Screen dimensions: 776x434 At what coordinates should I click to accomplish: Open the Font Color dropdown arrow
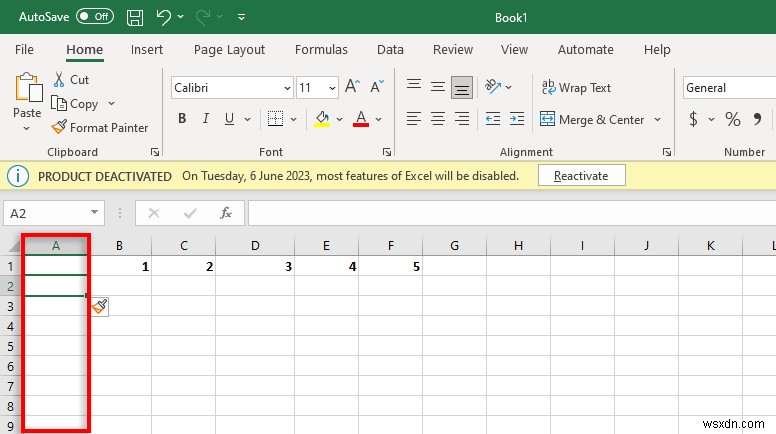(379, 119)
